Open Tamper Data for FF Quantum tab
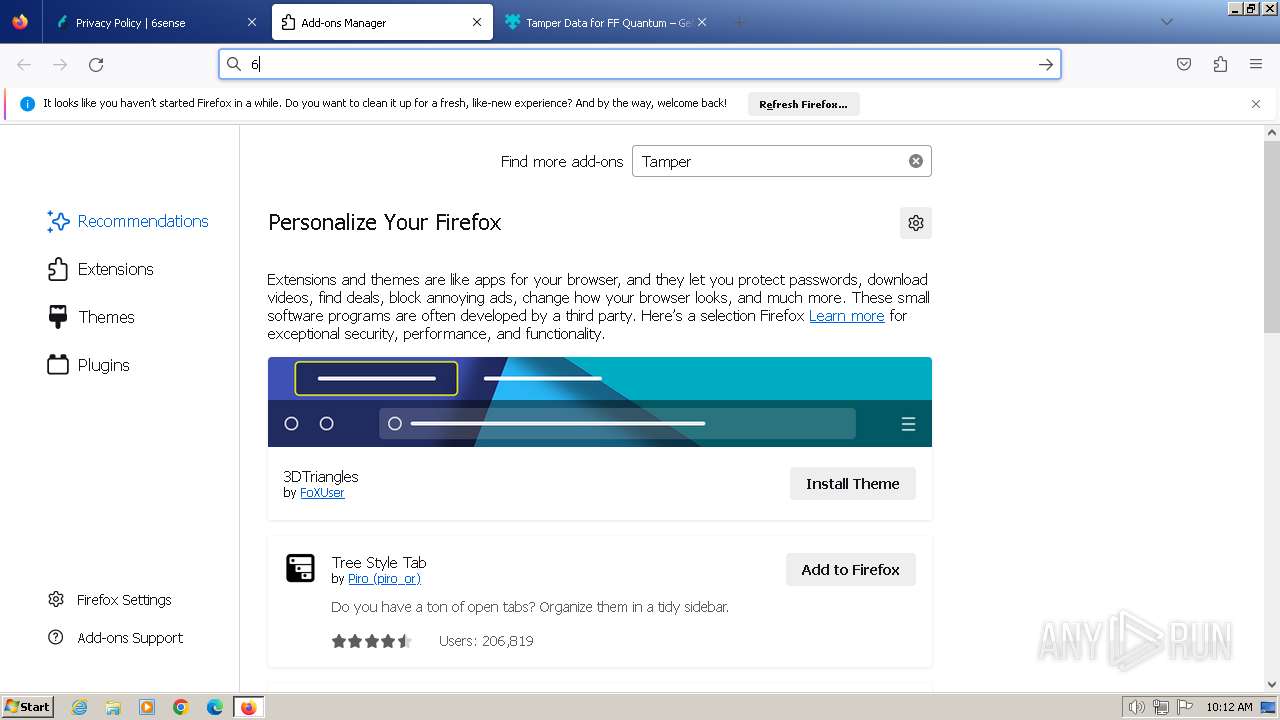This screenshot has height=720, width=1280. pos(606,22)
